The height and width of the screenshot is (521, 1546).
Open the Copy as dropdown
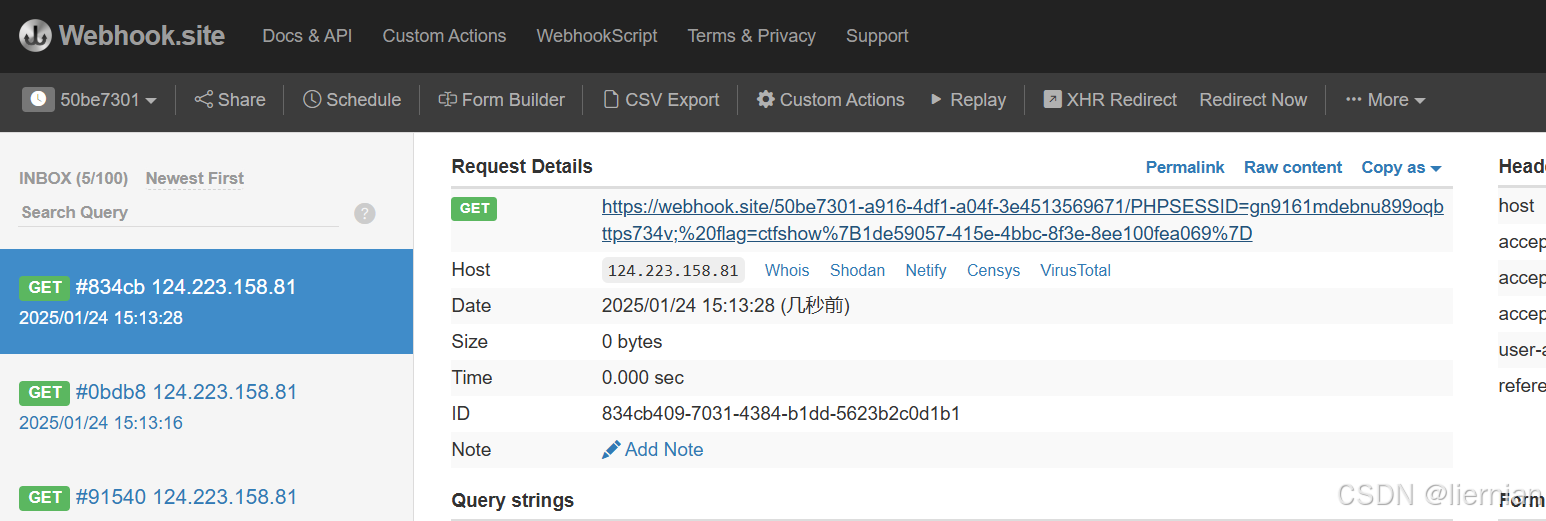(1401, 167)
